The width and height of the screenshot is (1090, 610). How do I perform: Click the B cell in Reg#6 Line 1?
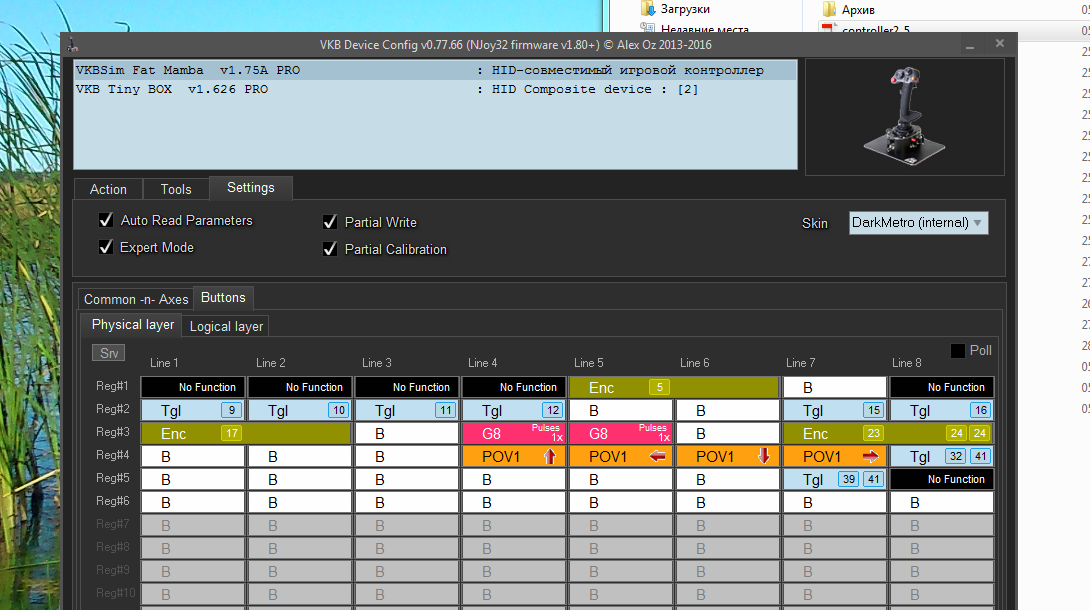pyautogui.click(x=193, y=502)
